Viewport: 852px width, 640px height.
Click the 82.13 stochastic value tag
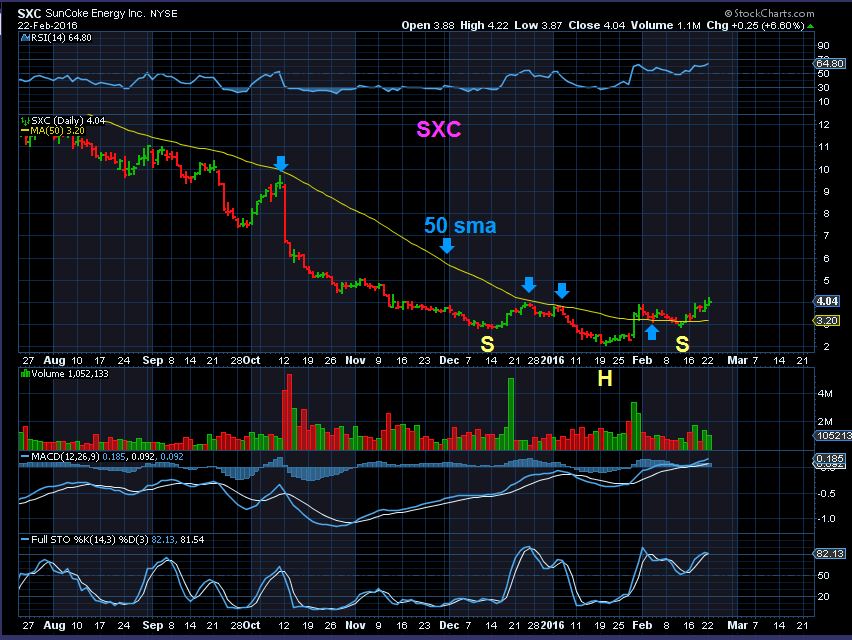click(x=830, y=554)
